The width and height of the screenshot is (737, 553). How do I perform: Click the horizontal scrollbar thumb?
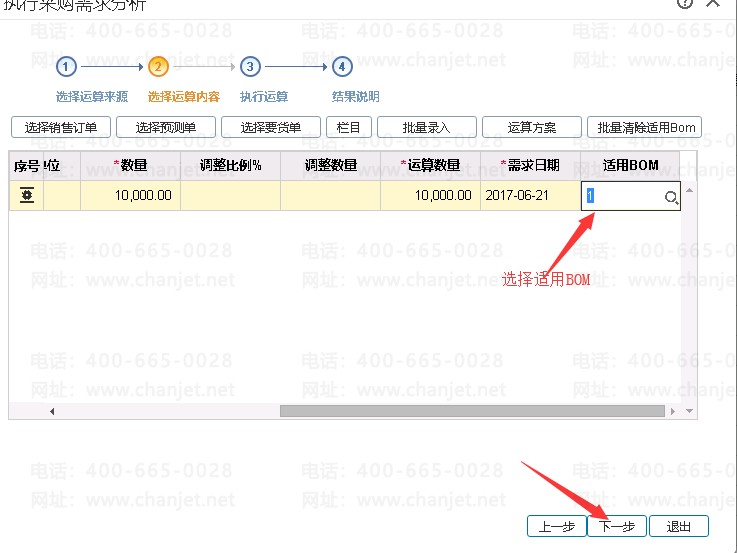472,412
